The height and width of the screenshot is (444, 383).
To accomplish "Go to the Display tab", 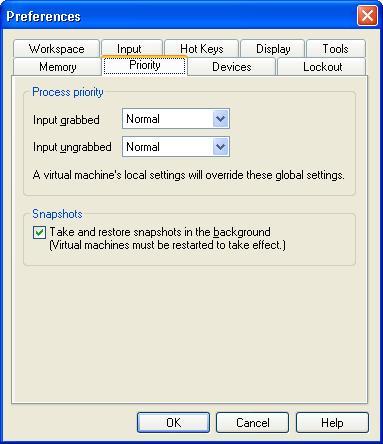I will pos(273,49).
